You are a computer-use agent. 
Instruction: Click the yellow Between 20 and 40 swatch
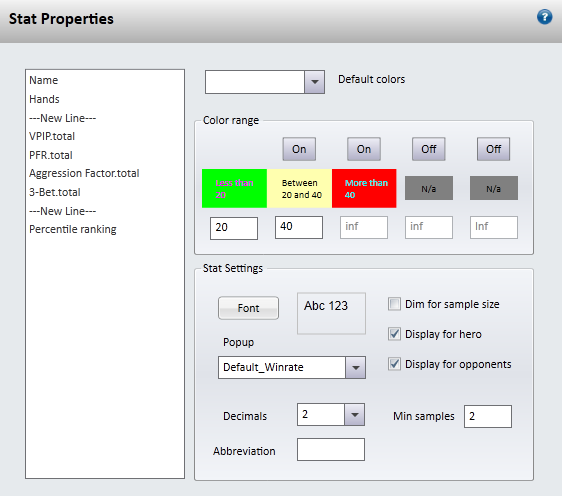tap(300, 189)
